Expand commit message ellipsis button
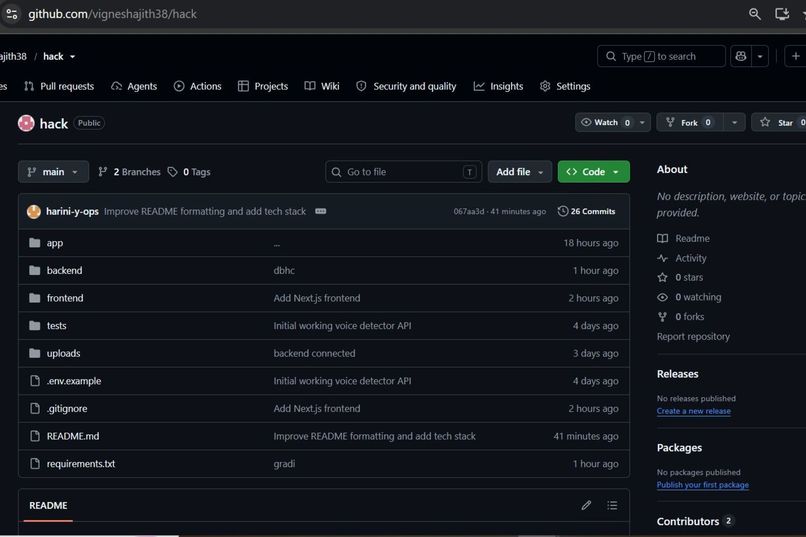This screenshot has height=537, width=806. [x=320, y=211]
